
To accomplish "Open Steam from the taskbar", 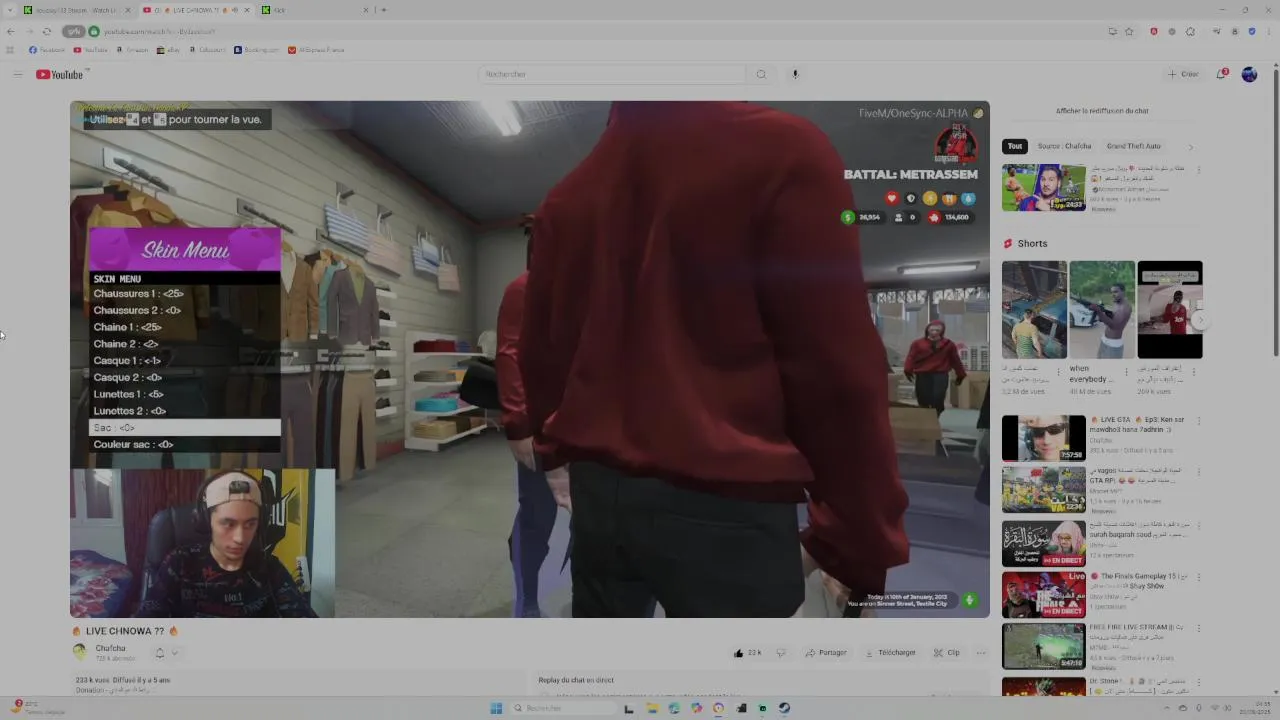I will (x=784, y=708).
